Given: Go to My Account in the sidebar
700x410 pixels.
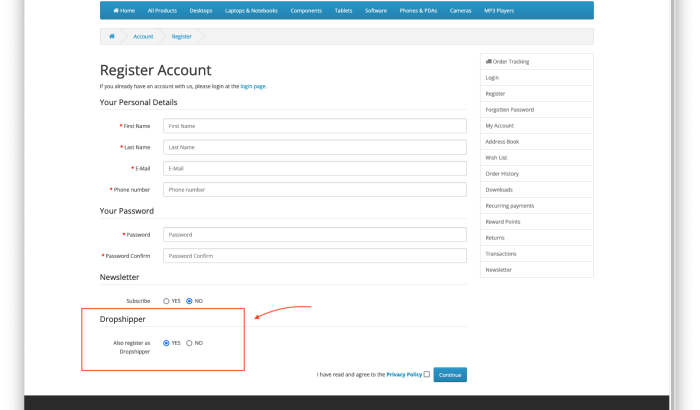Looking at the screenshot, I should 537,126.
